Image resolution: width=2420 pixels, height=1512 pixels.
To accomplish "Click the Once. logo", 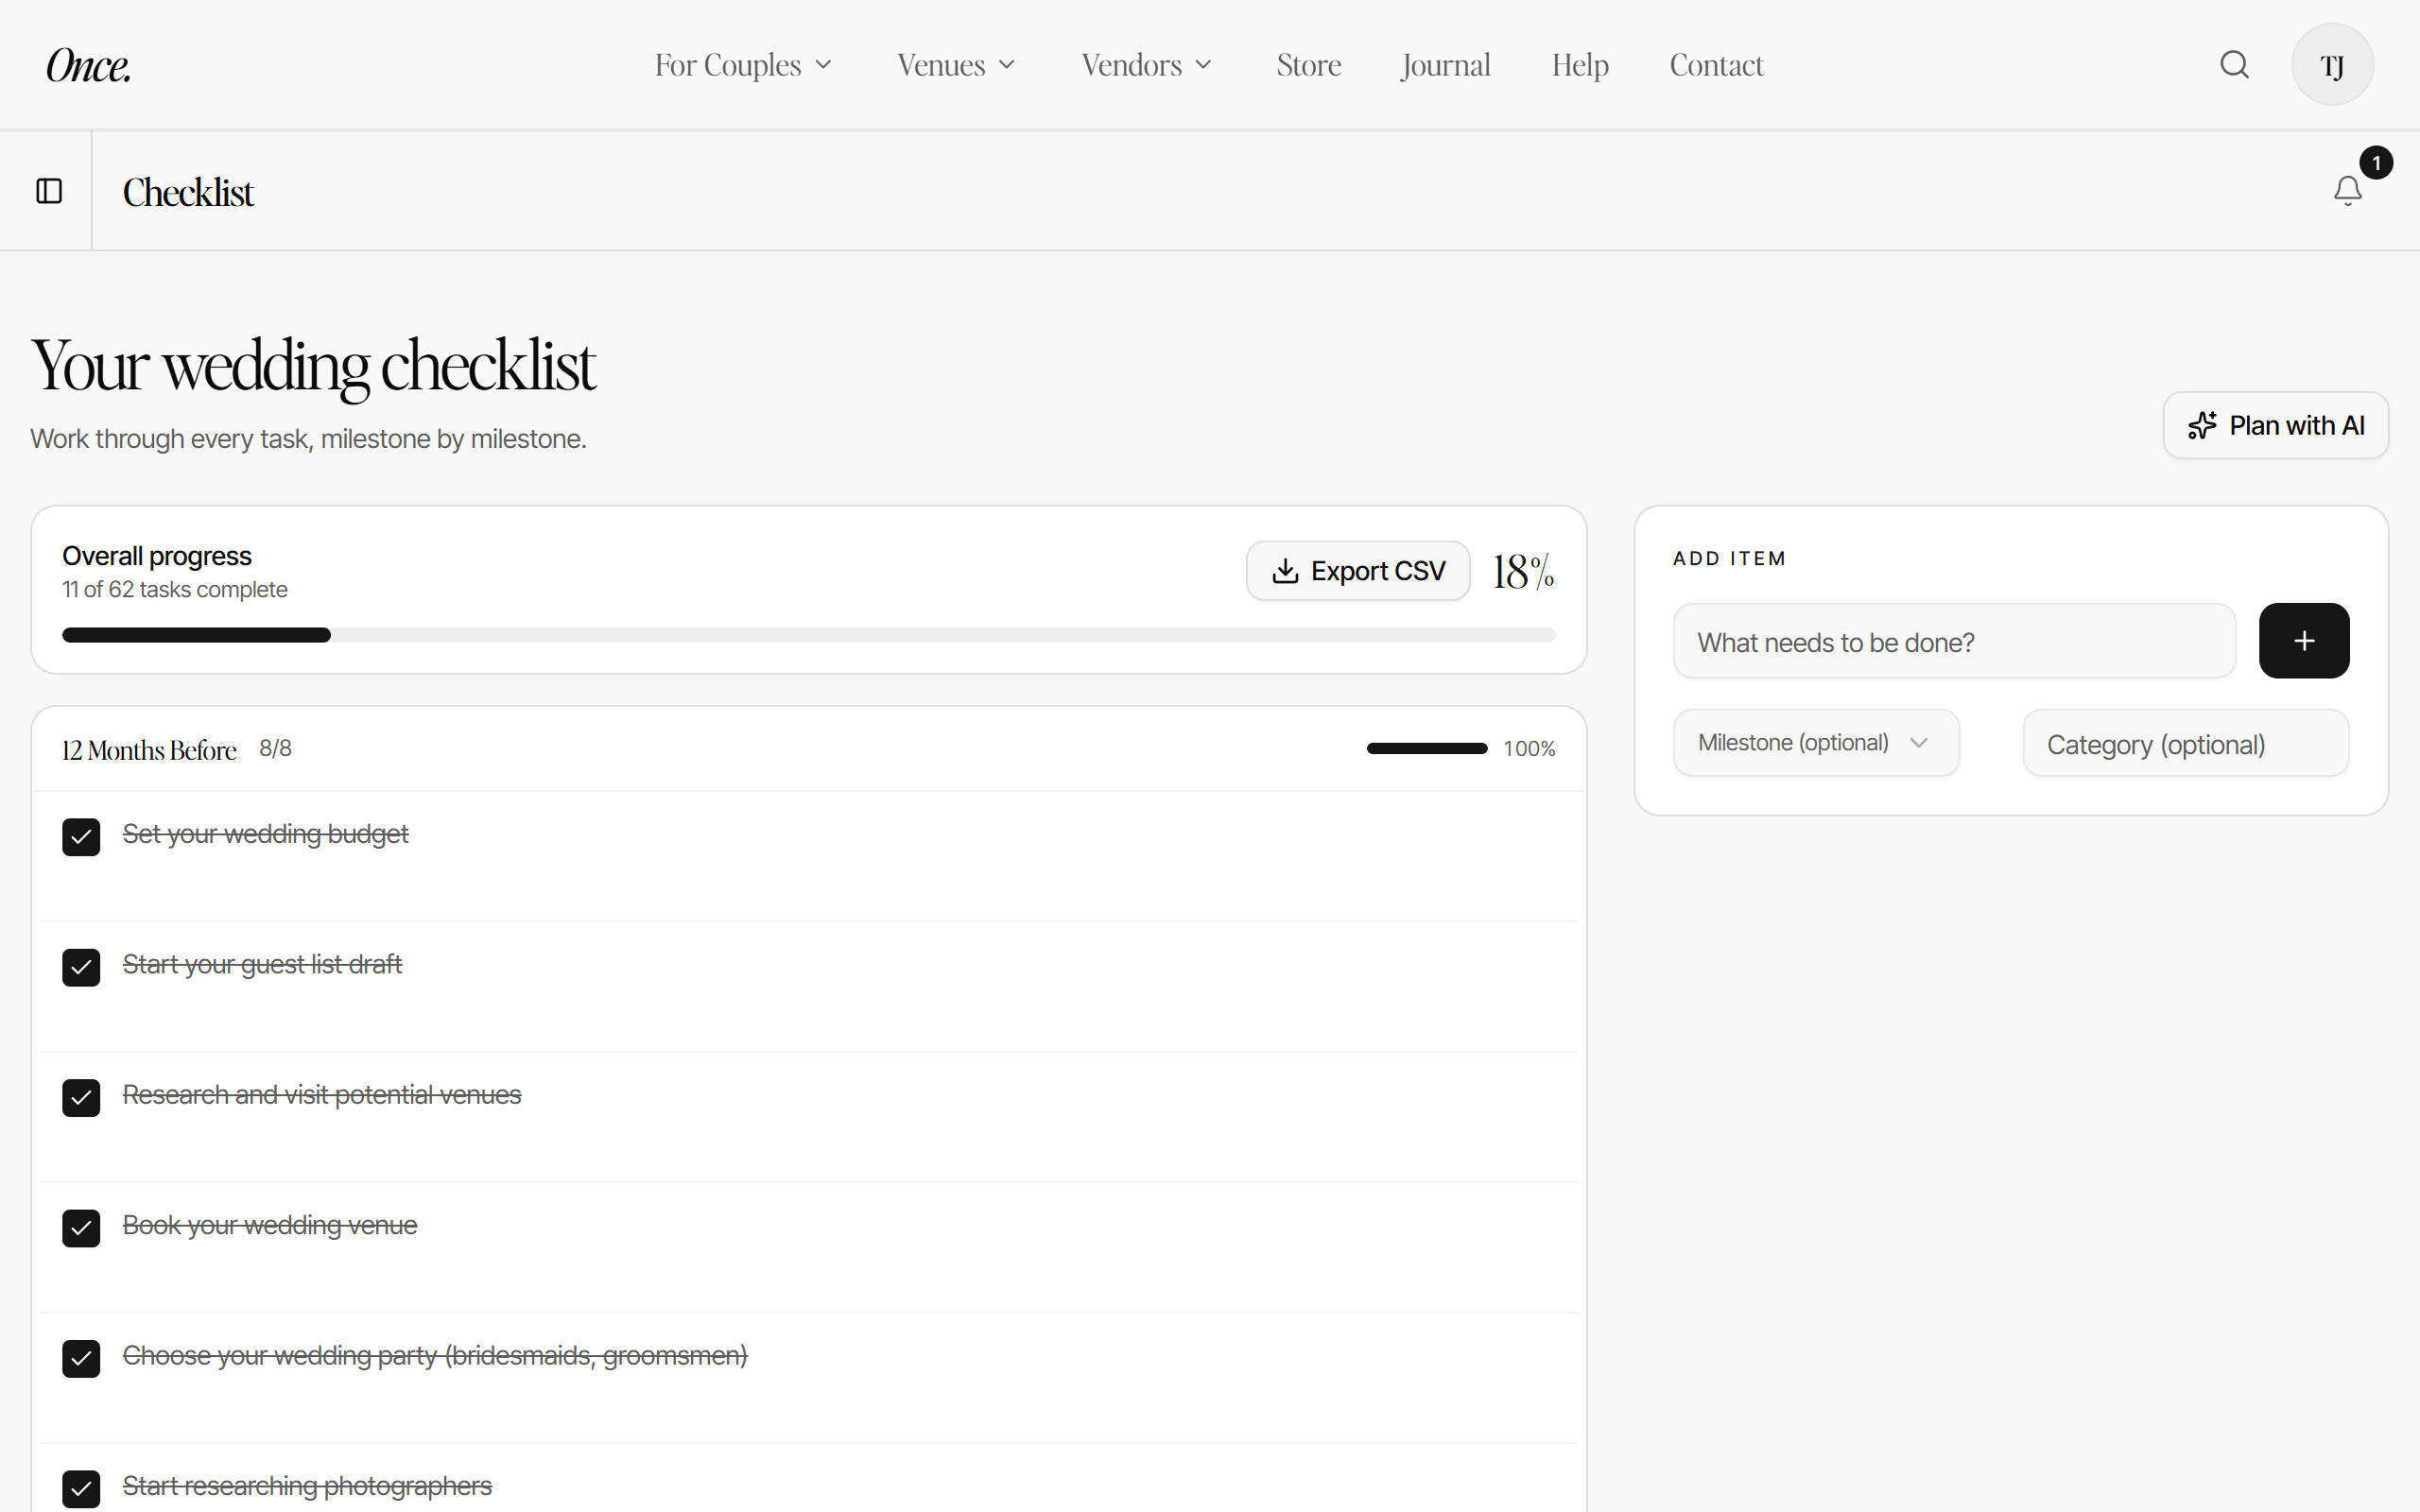I will (88, 66).
